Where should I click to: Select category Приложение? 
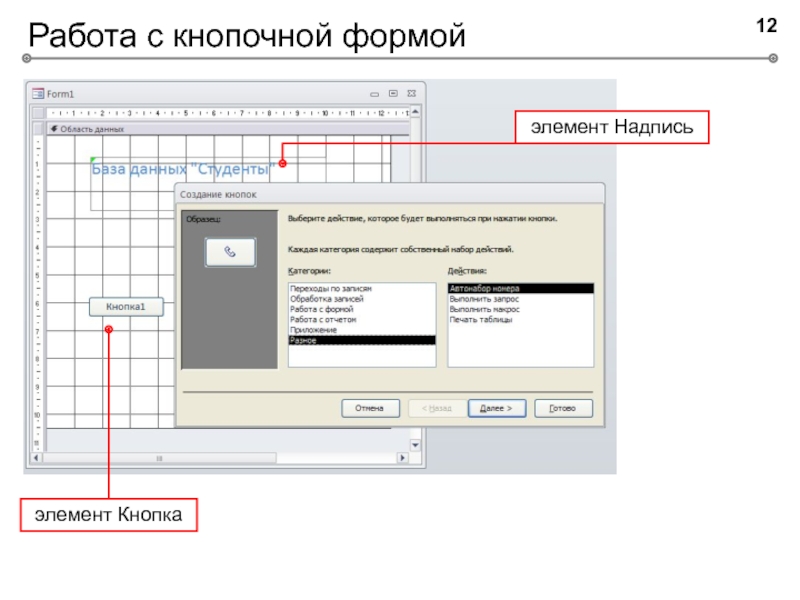pyautogui.click(x=362, y=330)
